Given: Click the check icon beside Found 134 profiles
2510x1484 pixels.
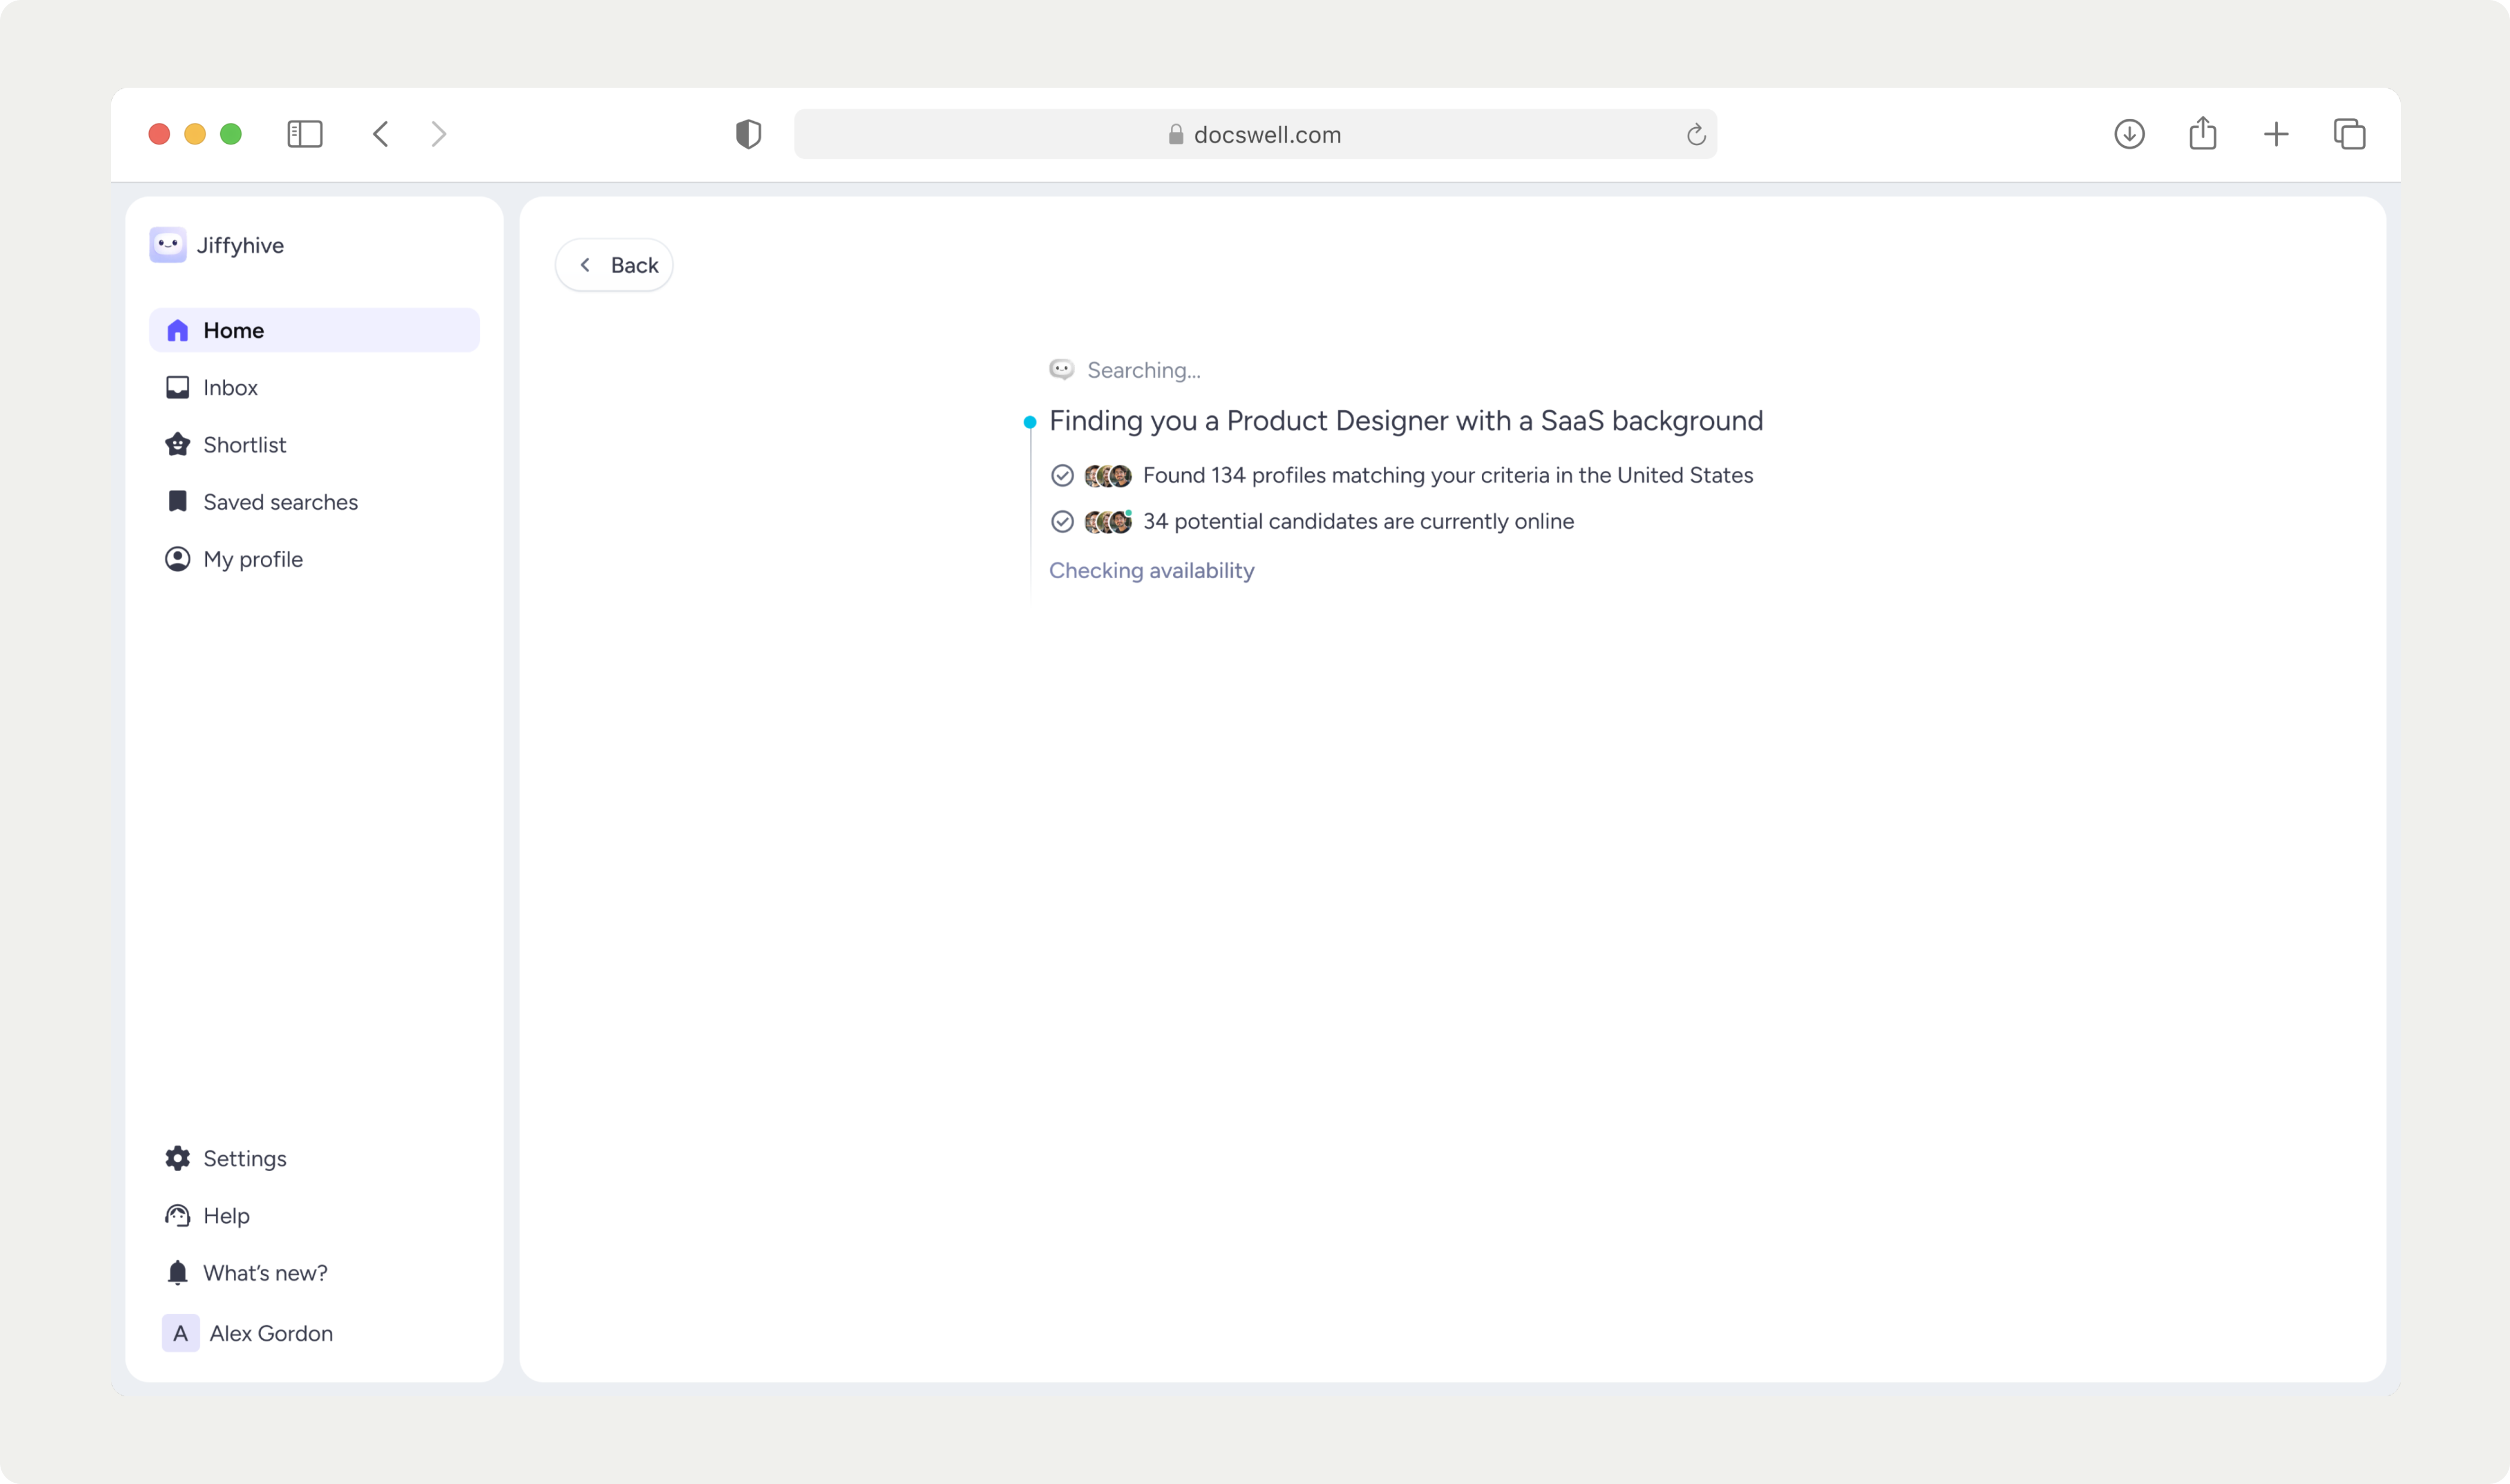Looking at the screenshot, I should click(1062, 475).
